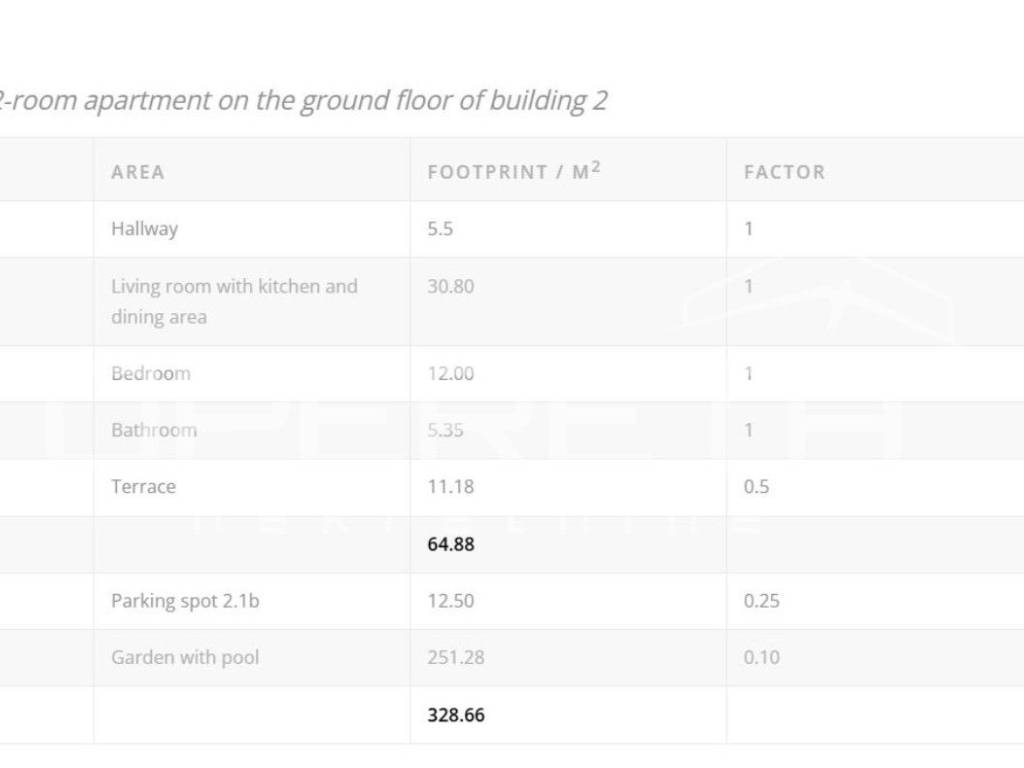Select the parking factor value 0.25
The height and width of the screenshot is (768, 1024).
(x=762, y=601)
